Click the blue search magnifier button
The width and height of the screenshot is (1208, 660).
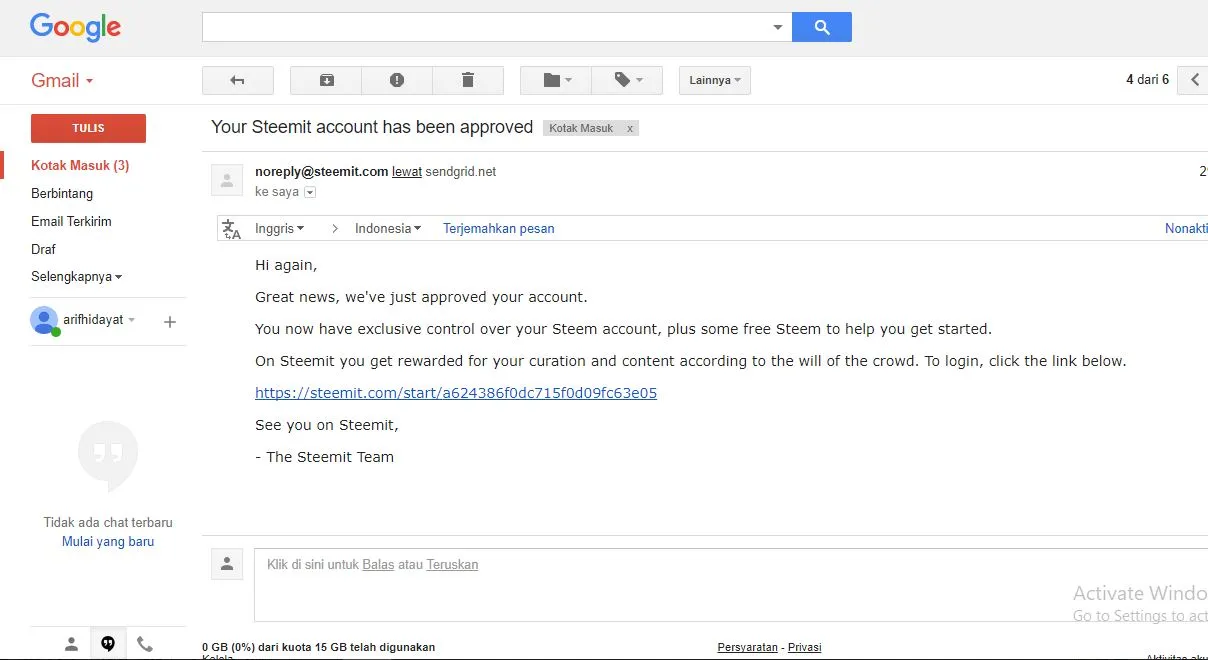point(821,27)
